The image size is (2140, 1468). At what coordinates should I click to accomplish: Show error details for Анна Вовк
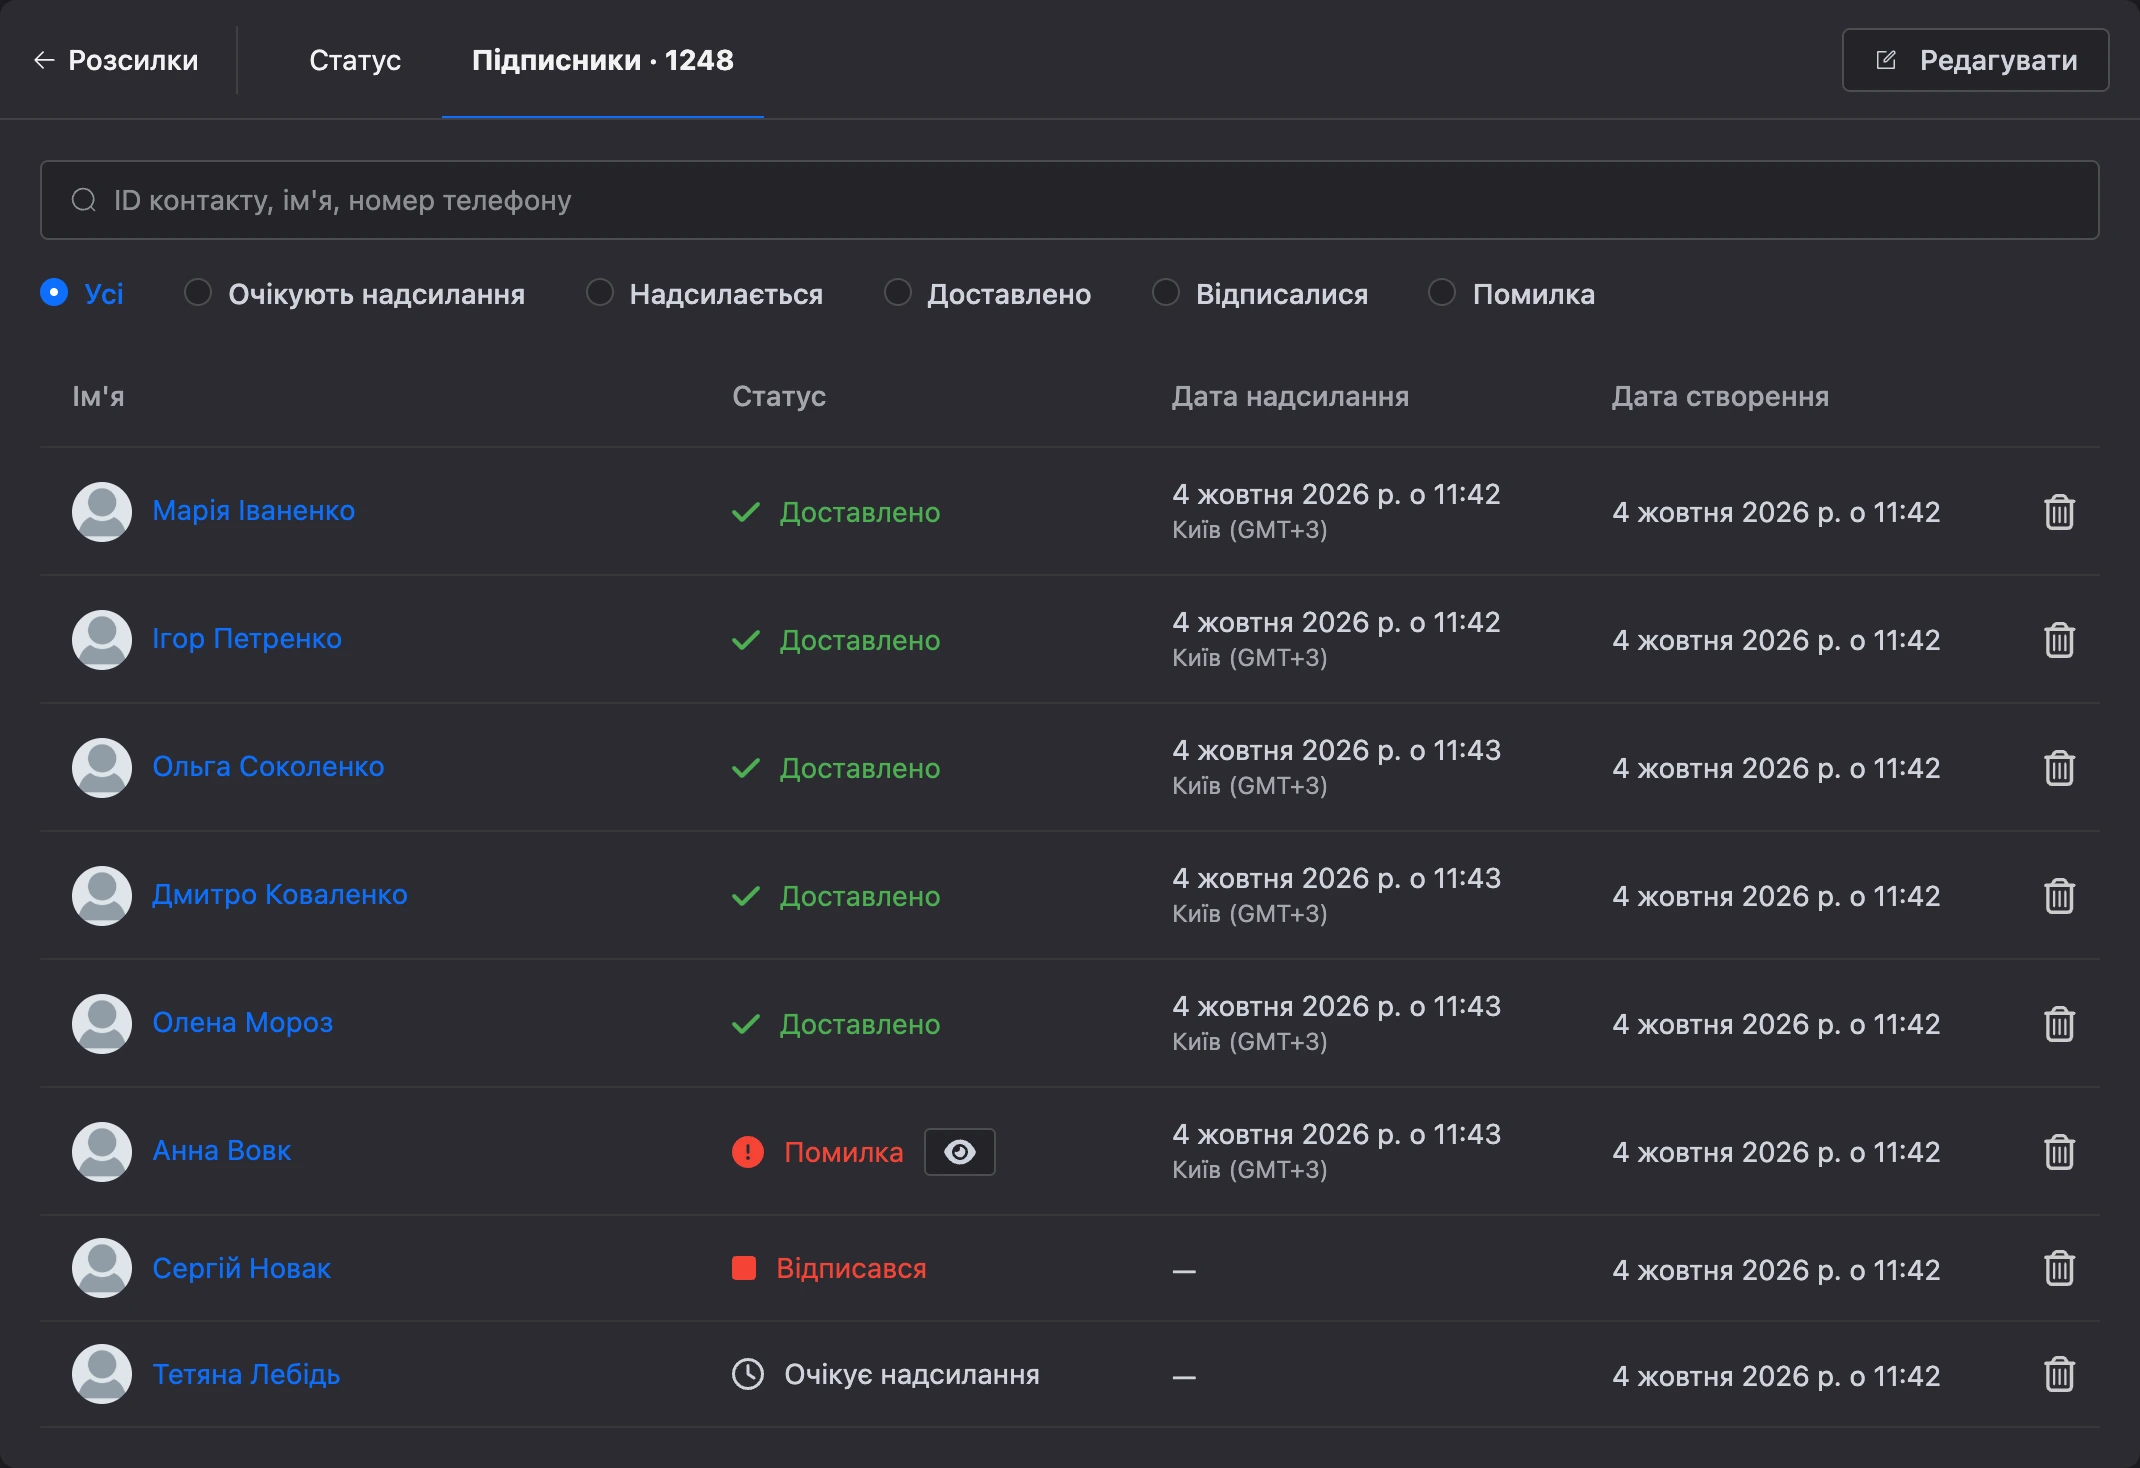coord(959,1152)
